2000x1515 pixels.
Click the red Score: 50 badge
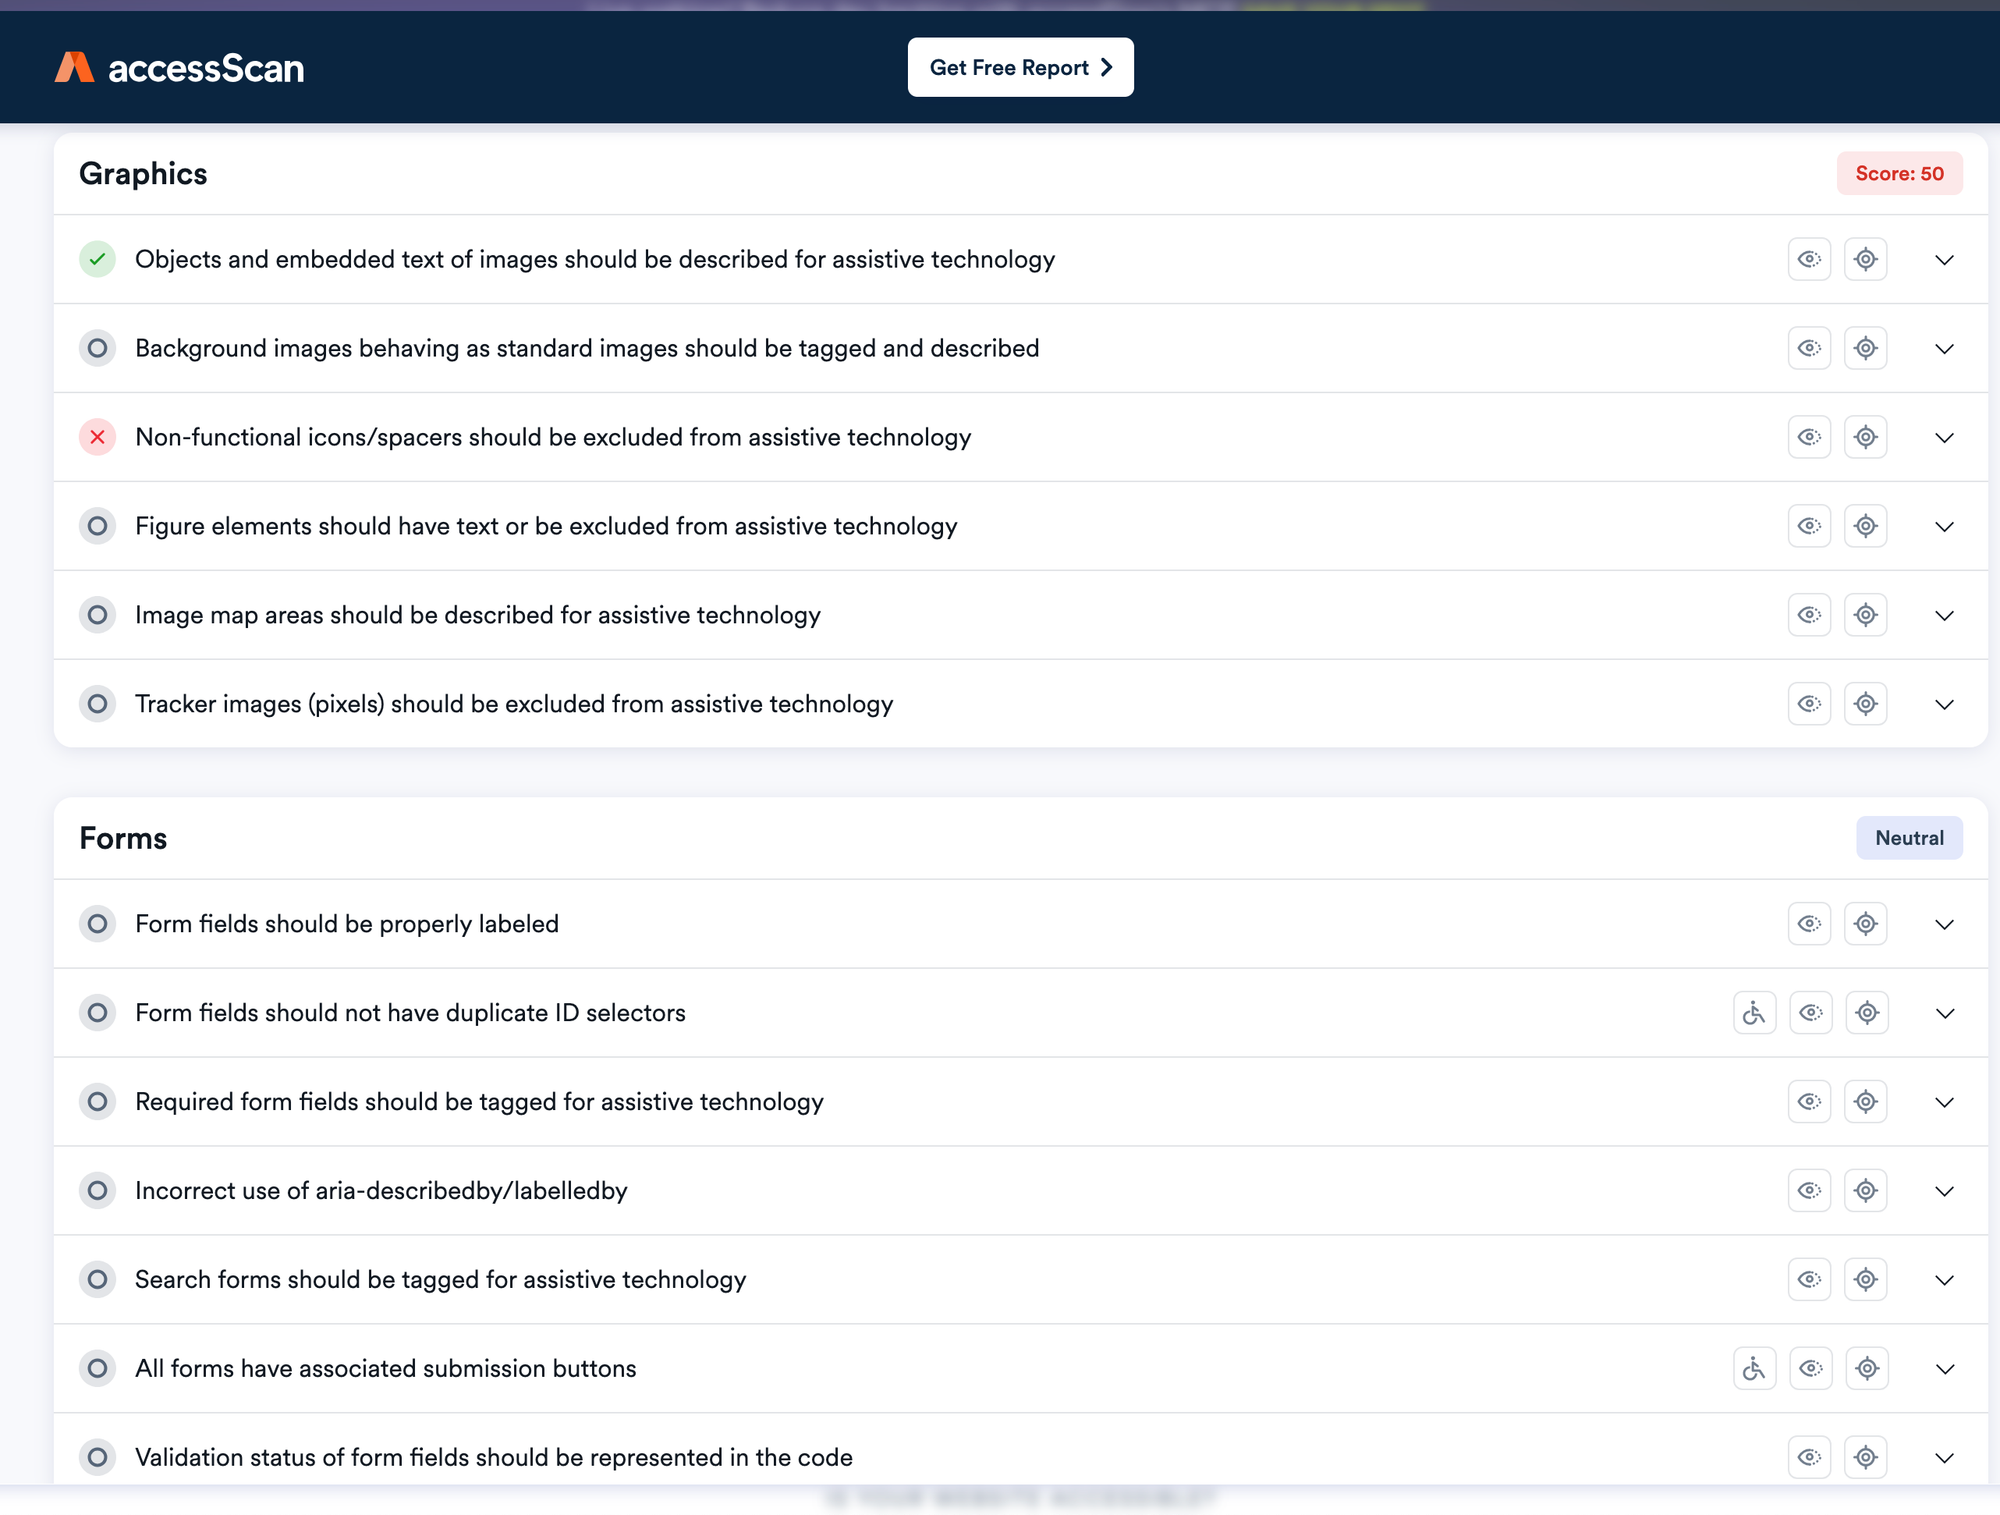click(x=1899, y=174)
